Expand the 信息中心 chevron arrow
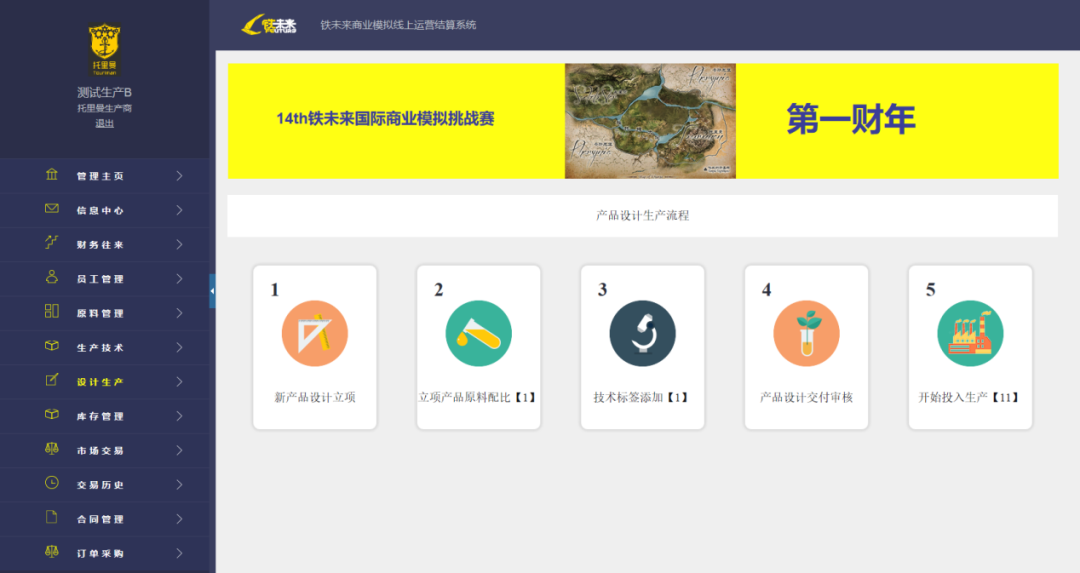Screen dimensions: 1080x573 [x=179, y=210]
